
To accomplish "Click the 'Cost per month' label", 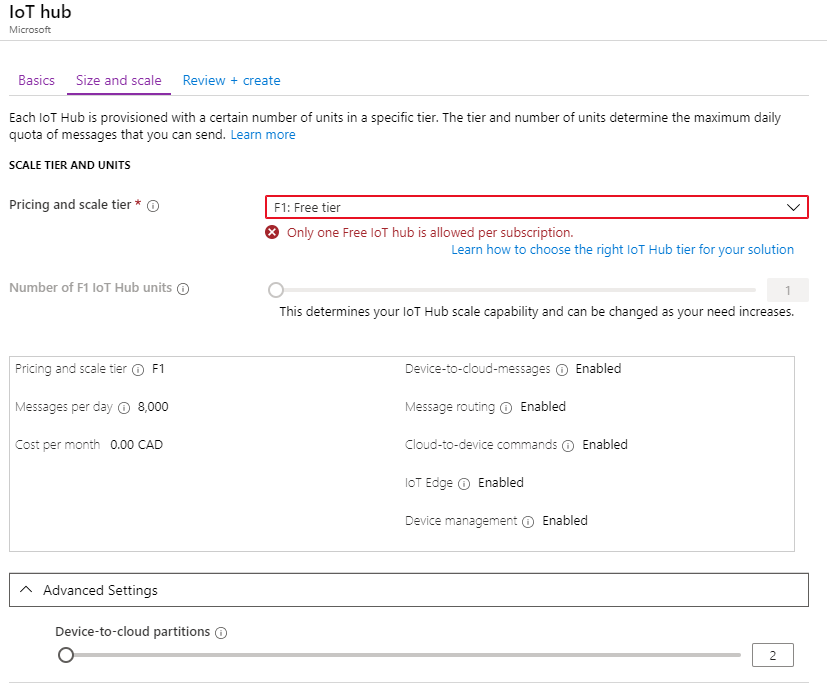I will (57, 445).
